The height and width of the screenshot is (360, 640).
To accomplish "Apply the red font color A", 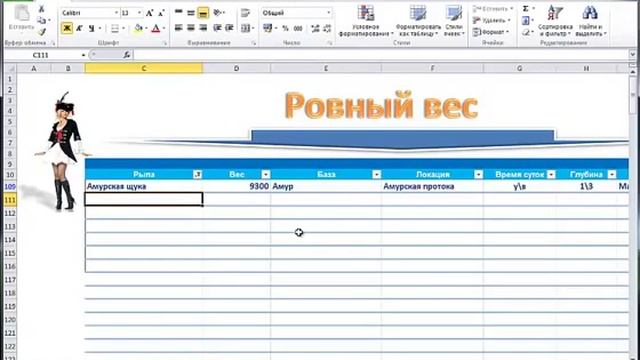I will click(x=156, y=28).
